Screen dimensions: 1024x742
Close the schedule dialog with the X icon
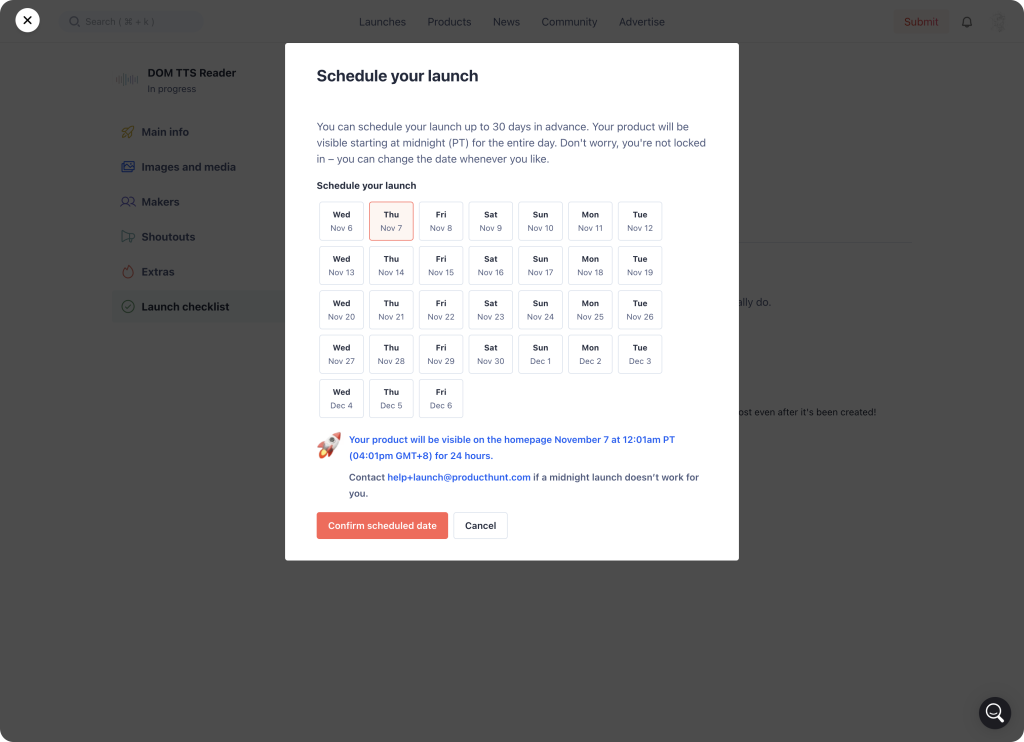coord(27,20)
